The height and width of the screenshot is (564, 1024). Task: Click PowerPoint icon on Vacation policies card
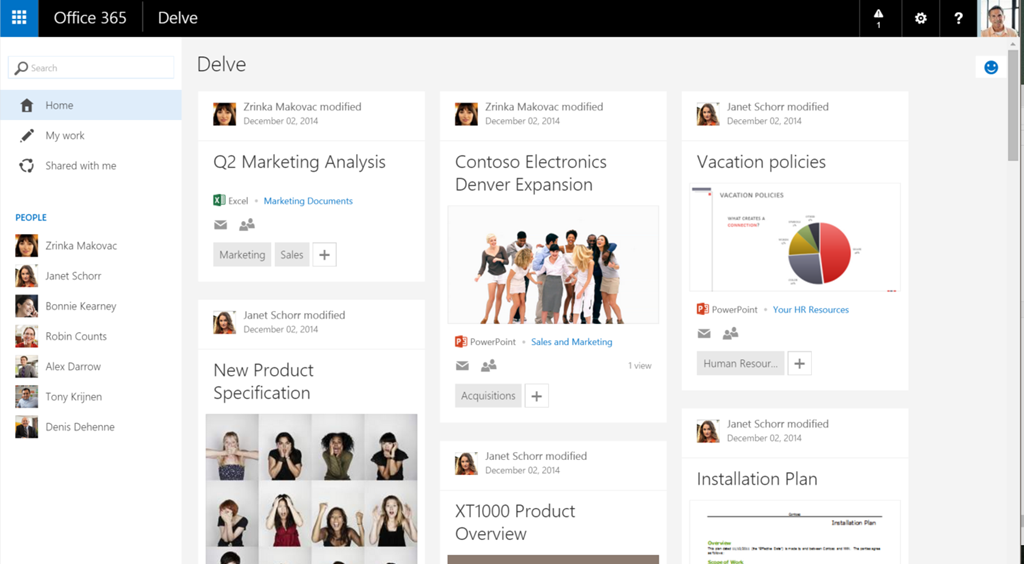click(703, 309)
